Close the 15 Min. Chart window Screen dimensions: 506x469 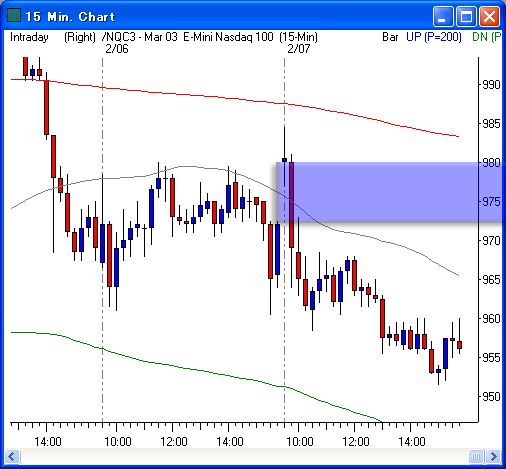coord(489,16)
